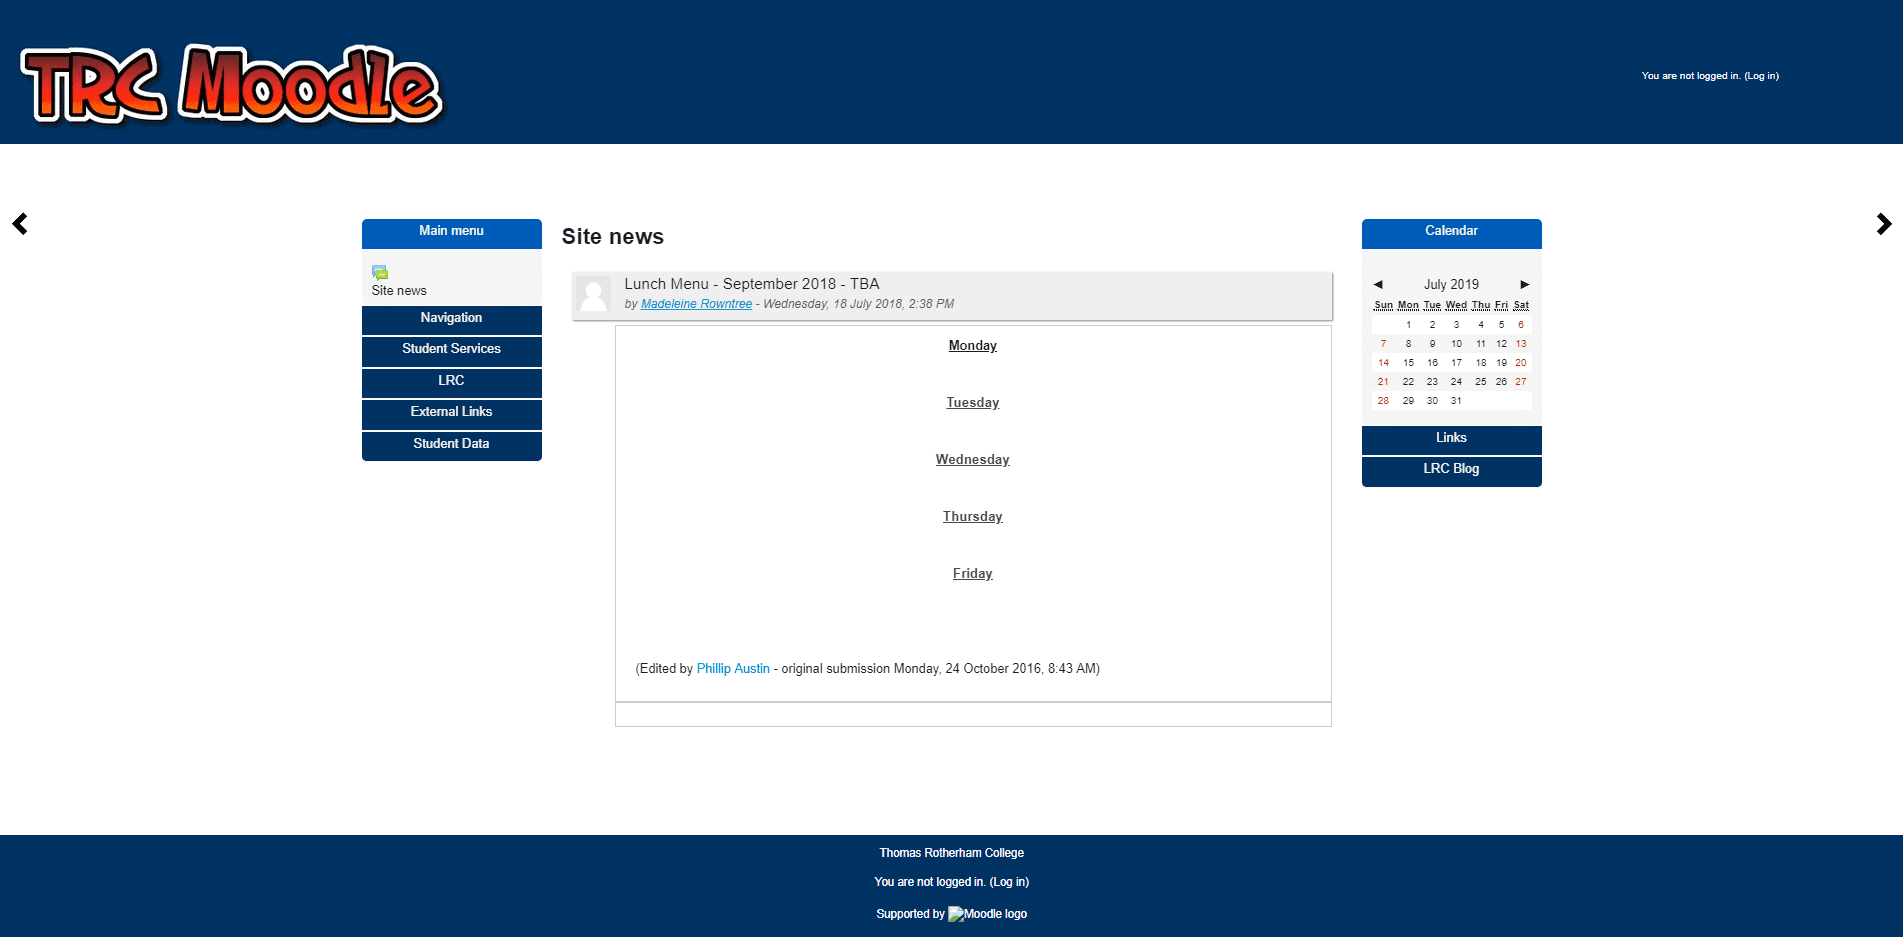
Task: Click the left black arrow at page edge
Action: (x=20, y=224)
